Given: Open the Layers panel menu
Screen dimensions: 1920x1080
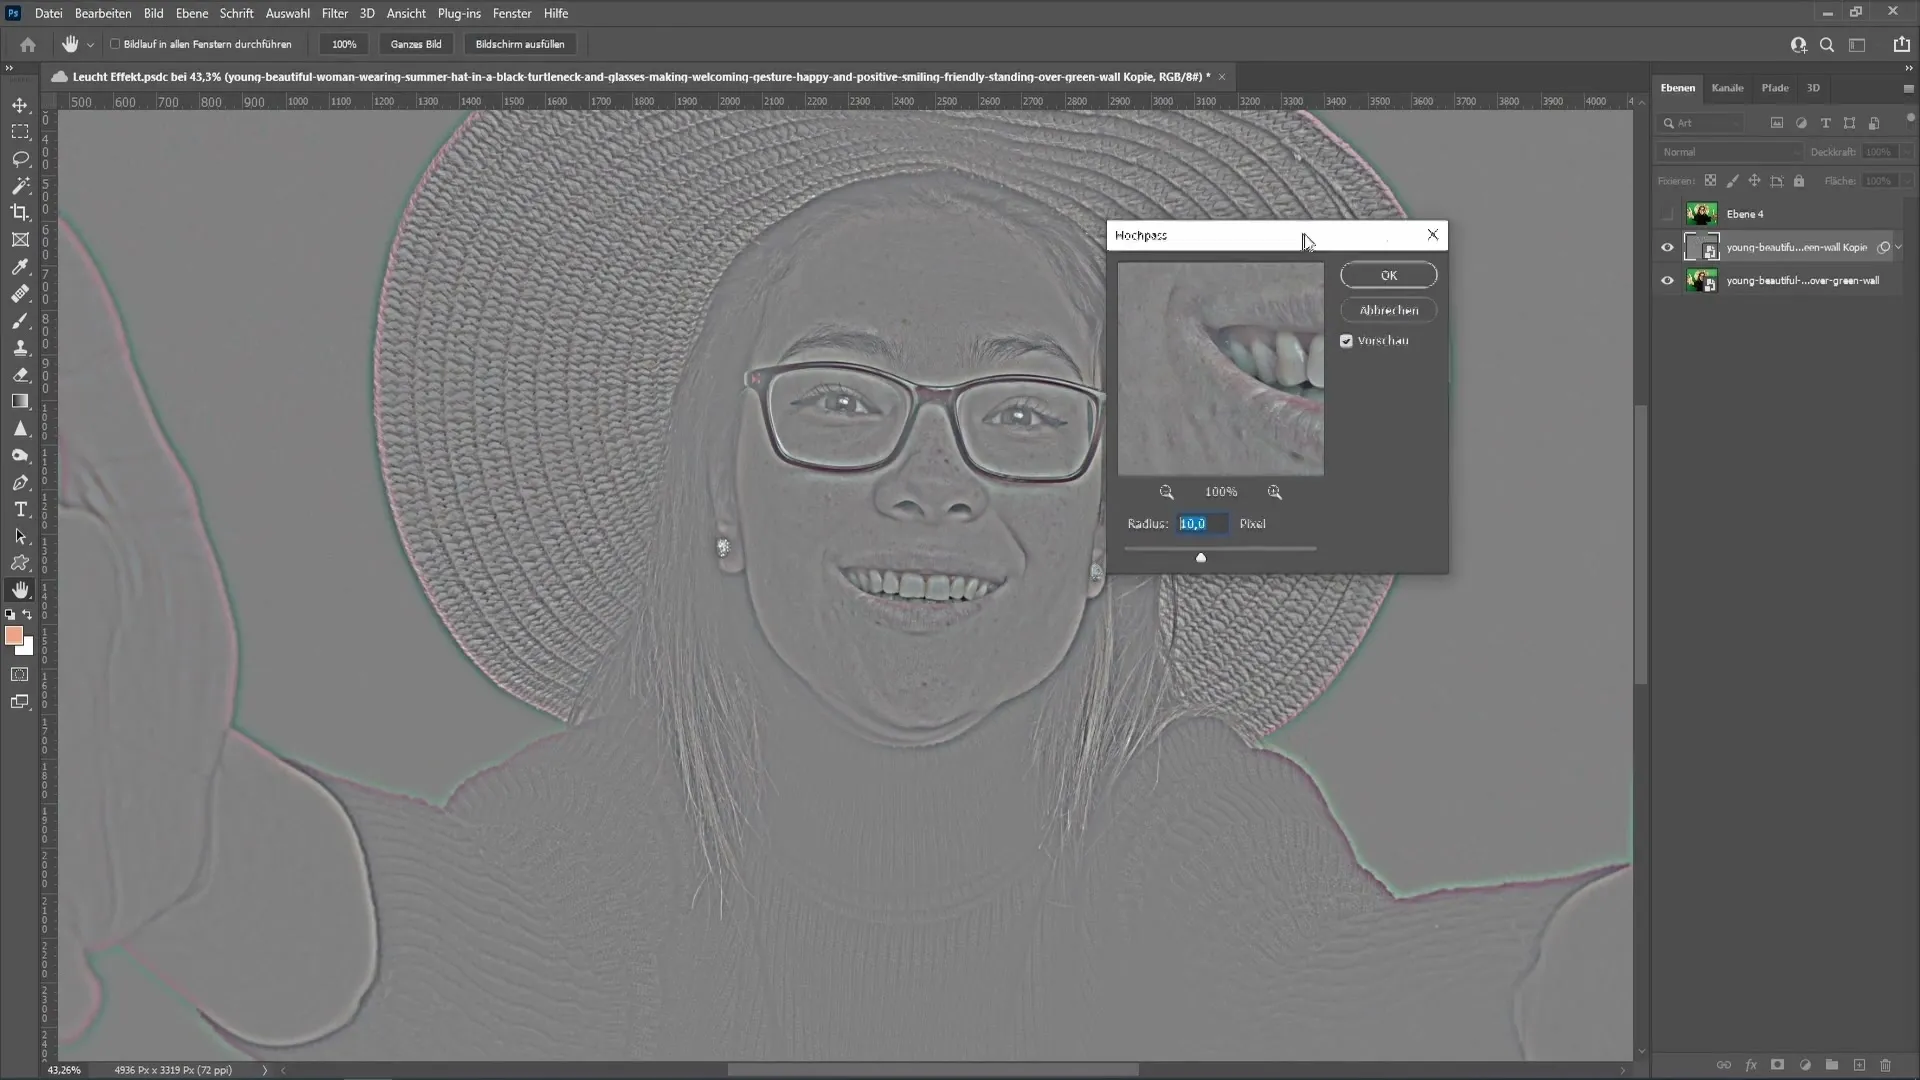Looking at the screenshot, I should [1908, 88].
